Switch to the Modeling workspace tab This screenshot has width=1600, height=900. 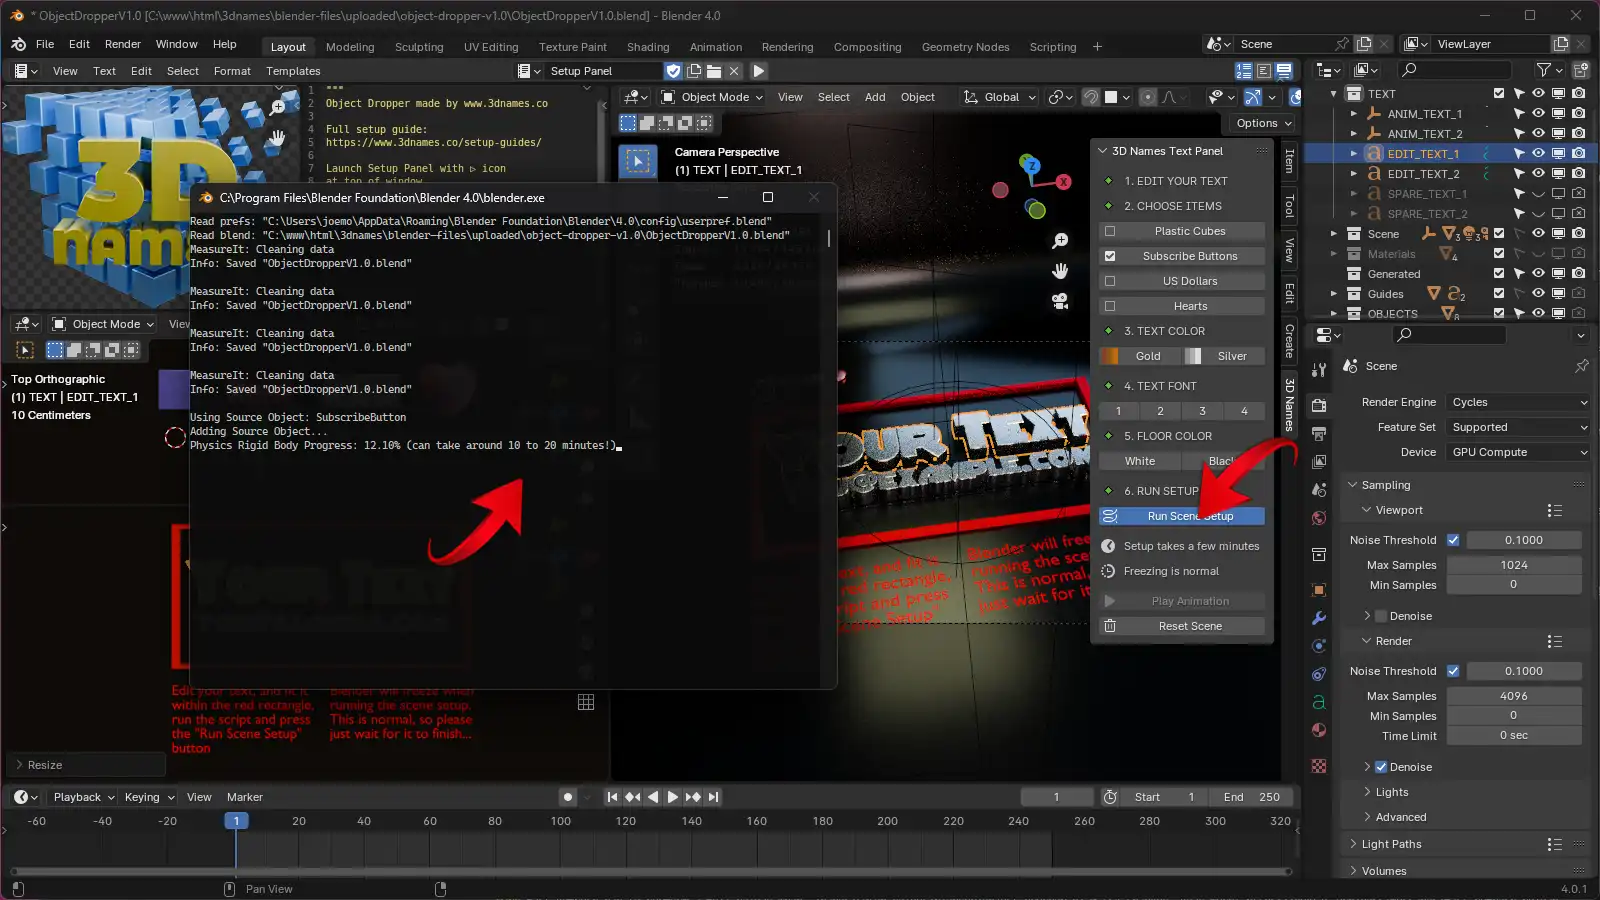pyautogui.click(x=350, y=47)
